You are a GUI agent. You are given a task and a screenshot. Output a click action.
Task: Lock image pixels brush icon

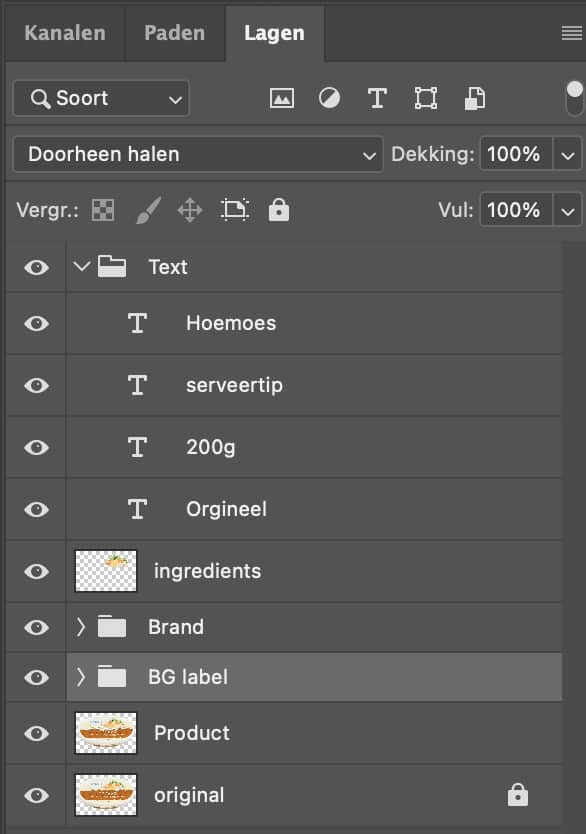pyautogui.click(x=148, y=210)
